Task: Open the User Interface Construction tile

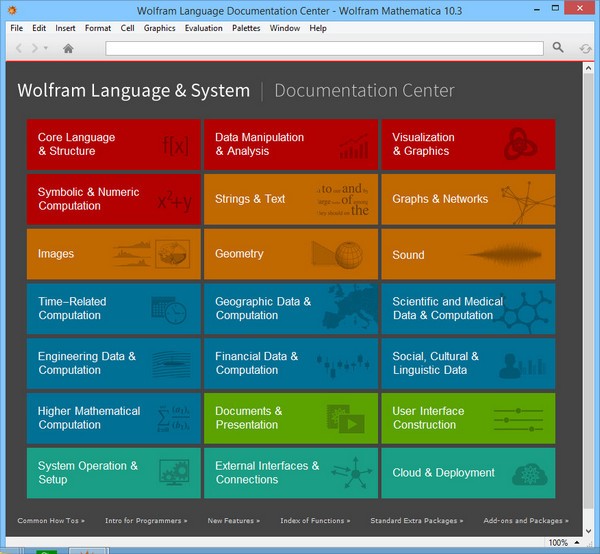Action: [468, 418]
